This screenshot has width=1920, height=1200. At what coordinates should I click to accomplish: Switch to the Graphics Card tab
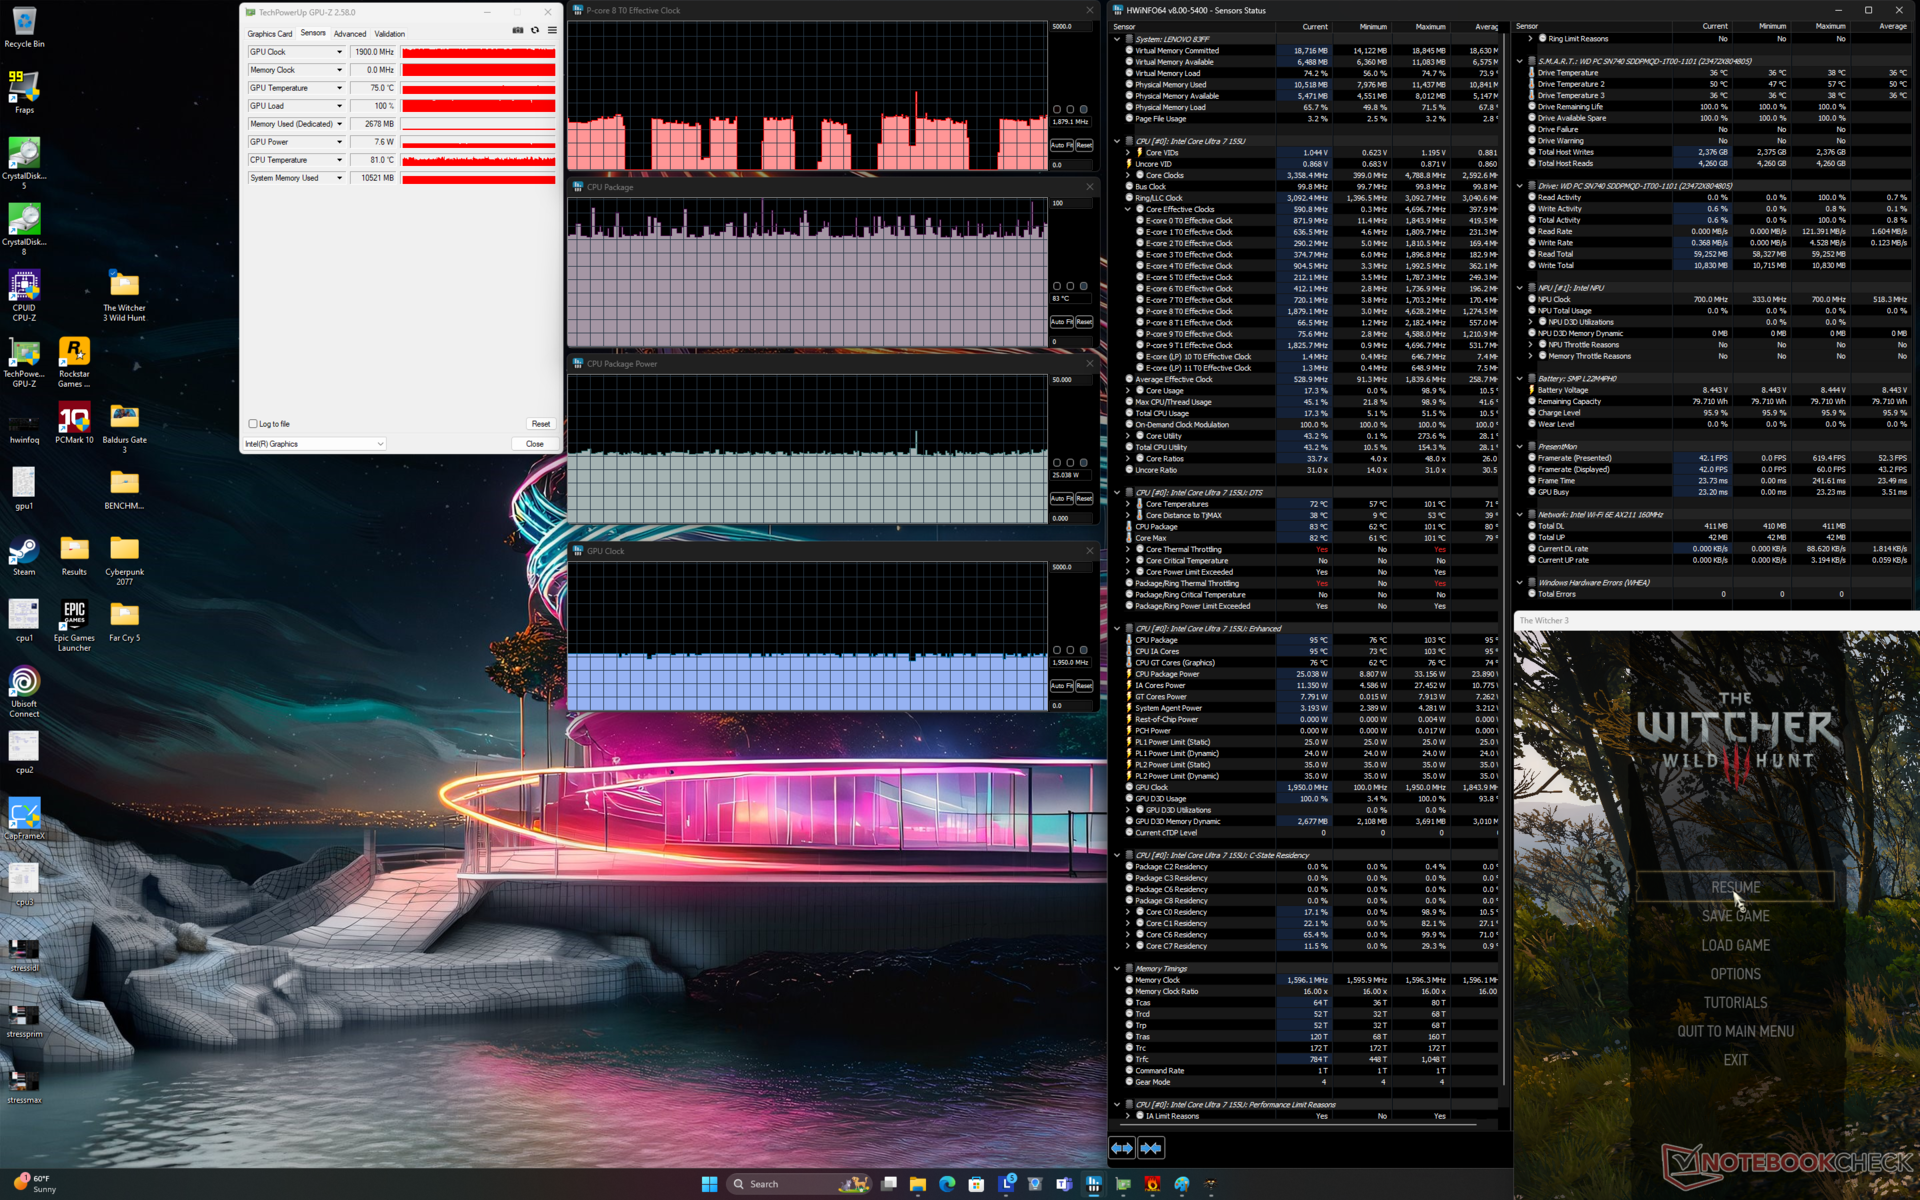pos(270,34)
